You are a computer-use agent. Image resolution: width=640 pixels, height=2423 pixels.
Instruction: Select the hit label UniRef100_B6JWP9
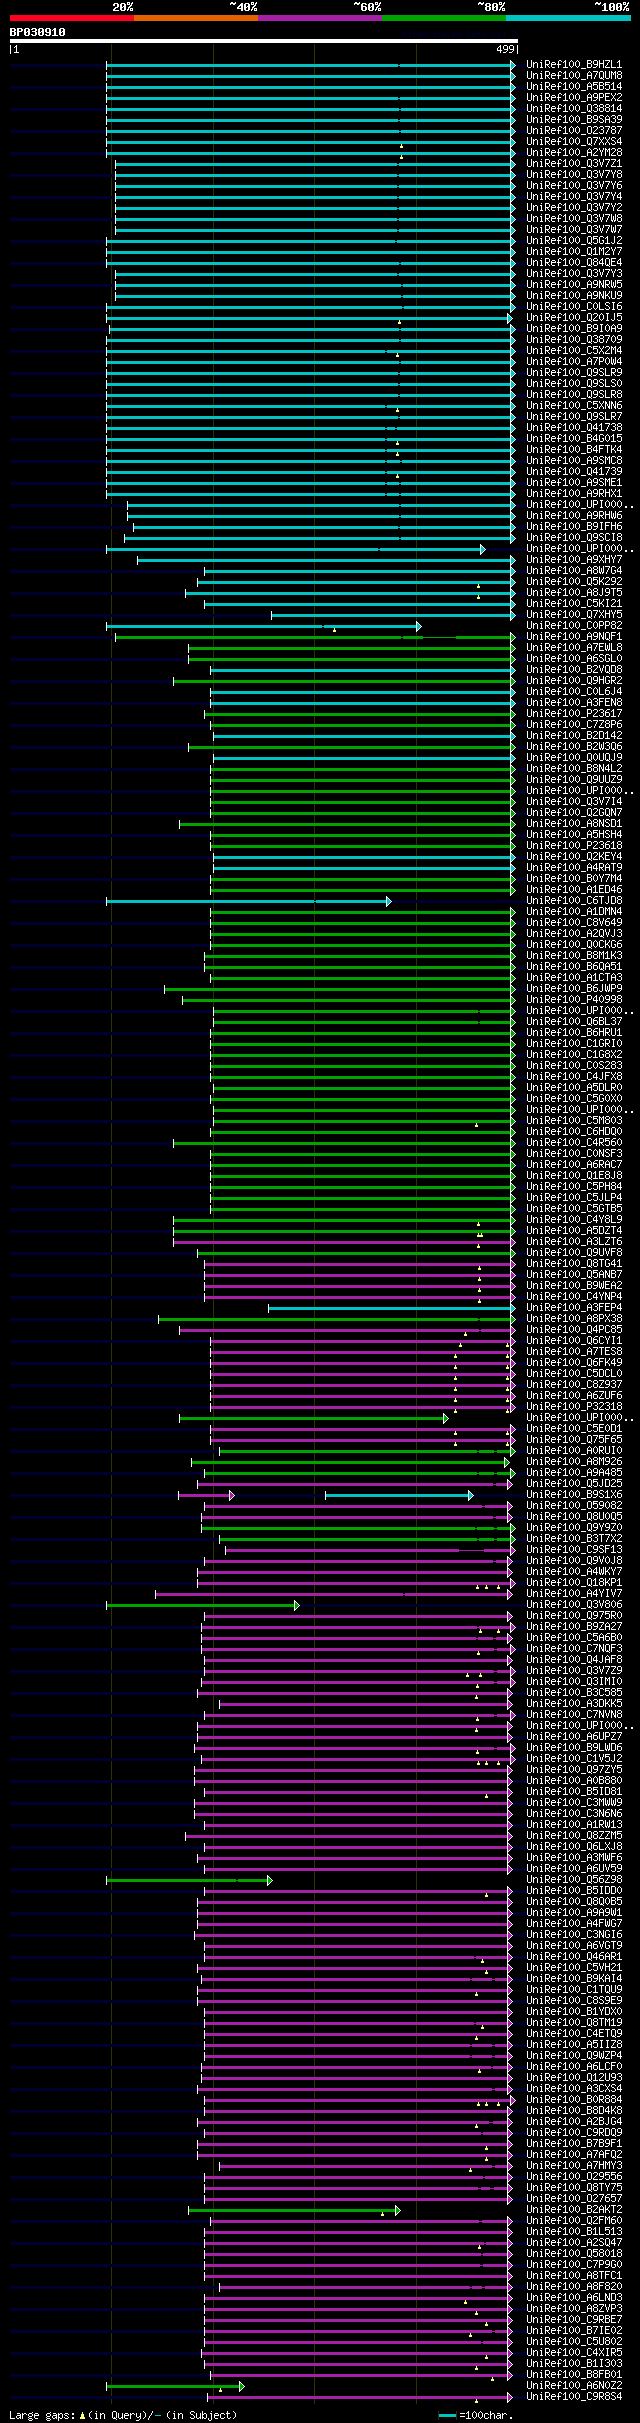[574, 989]
